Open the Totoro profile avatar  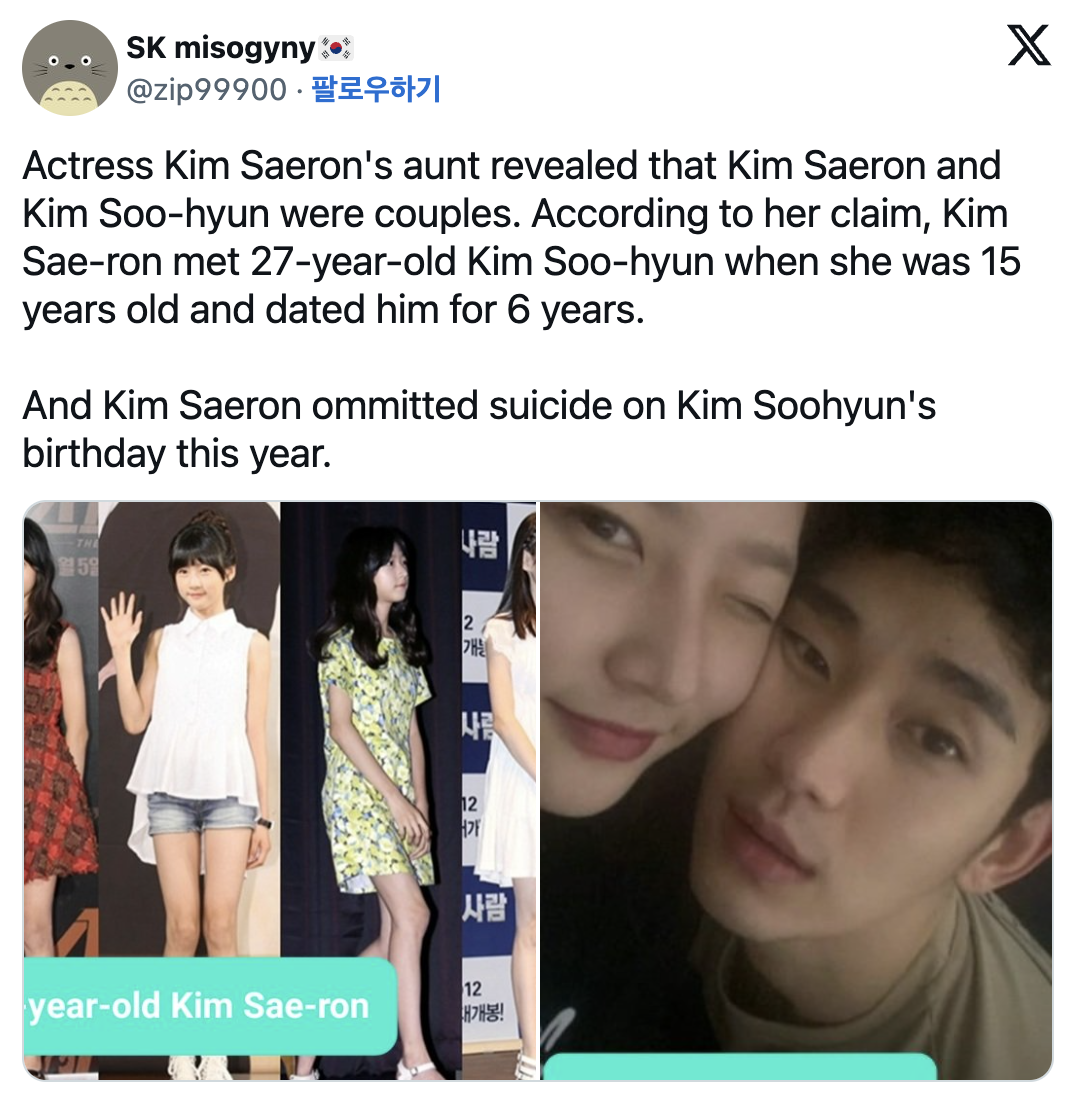(69, 68)
